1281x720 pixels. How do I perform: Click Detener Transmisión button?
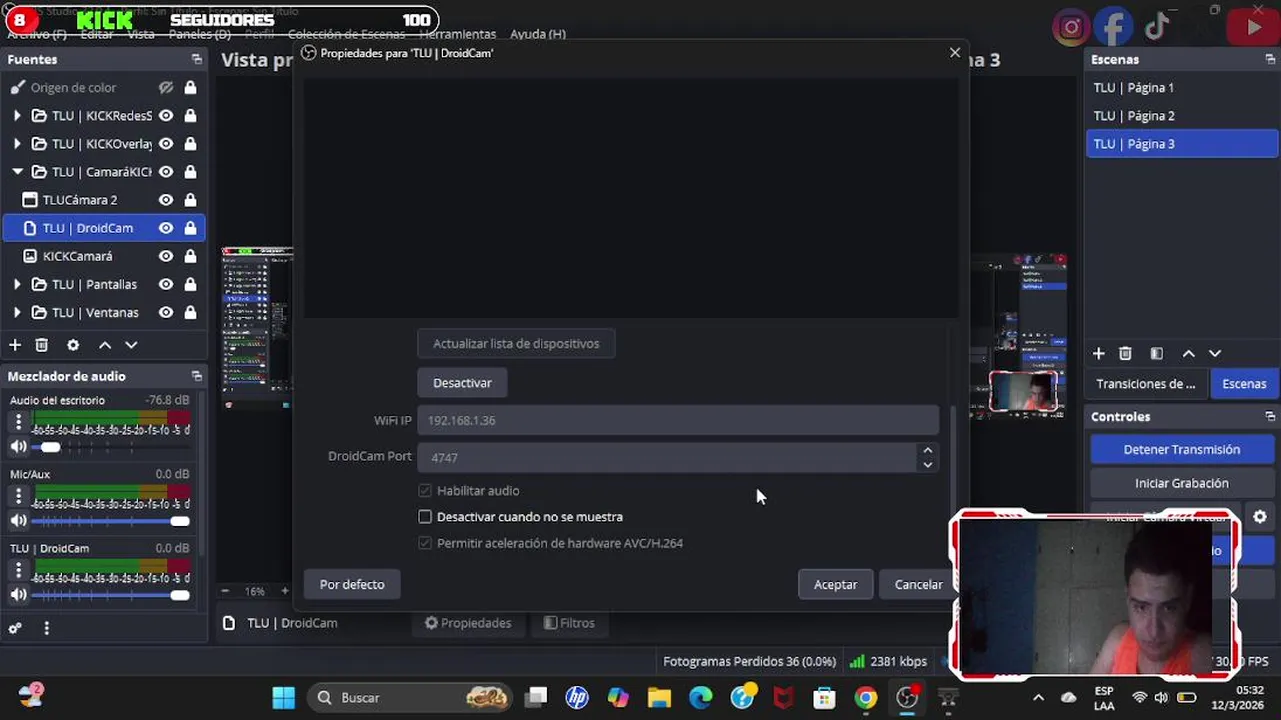[x=1182, y=450]
